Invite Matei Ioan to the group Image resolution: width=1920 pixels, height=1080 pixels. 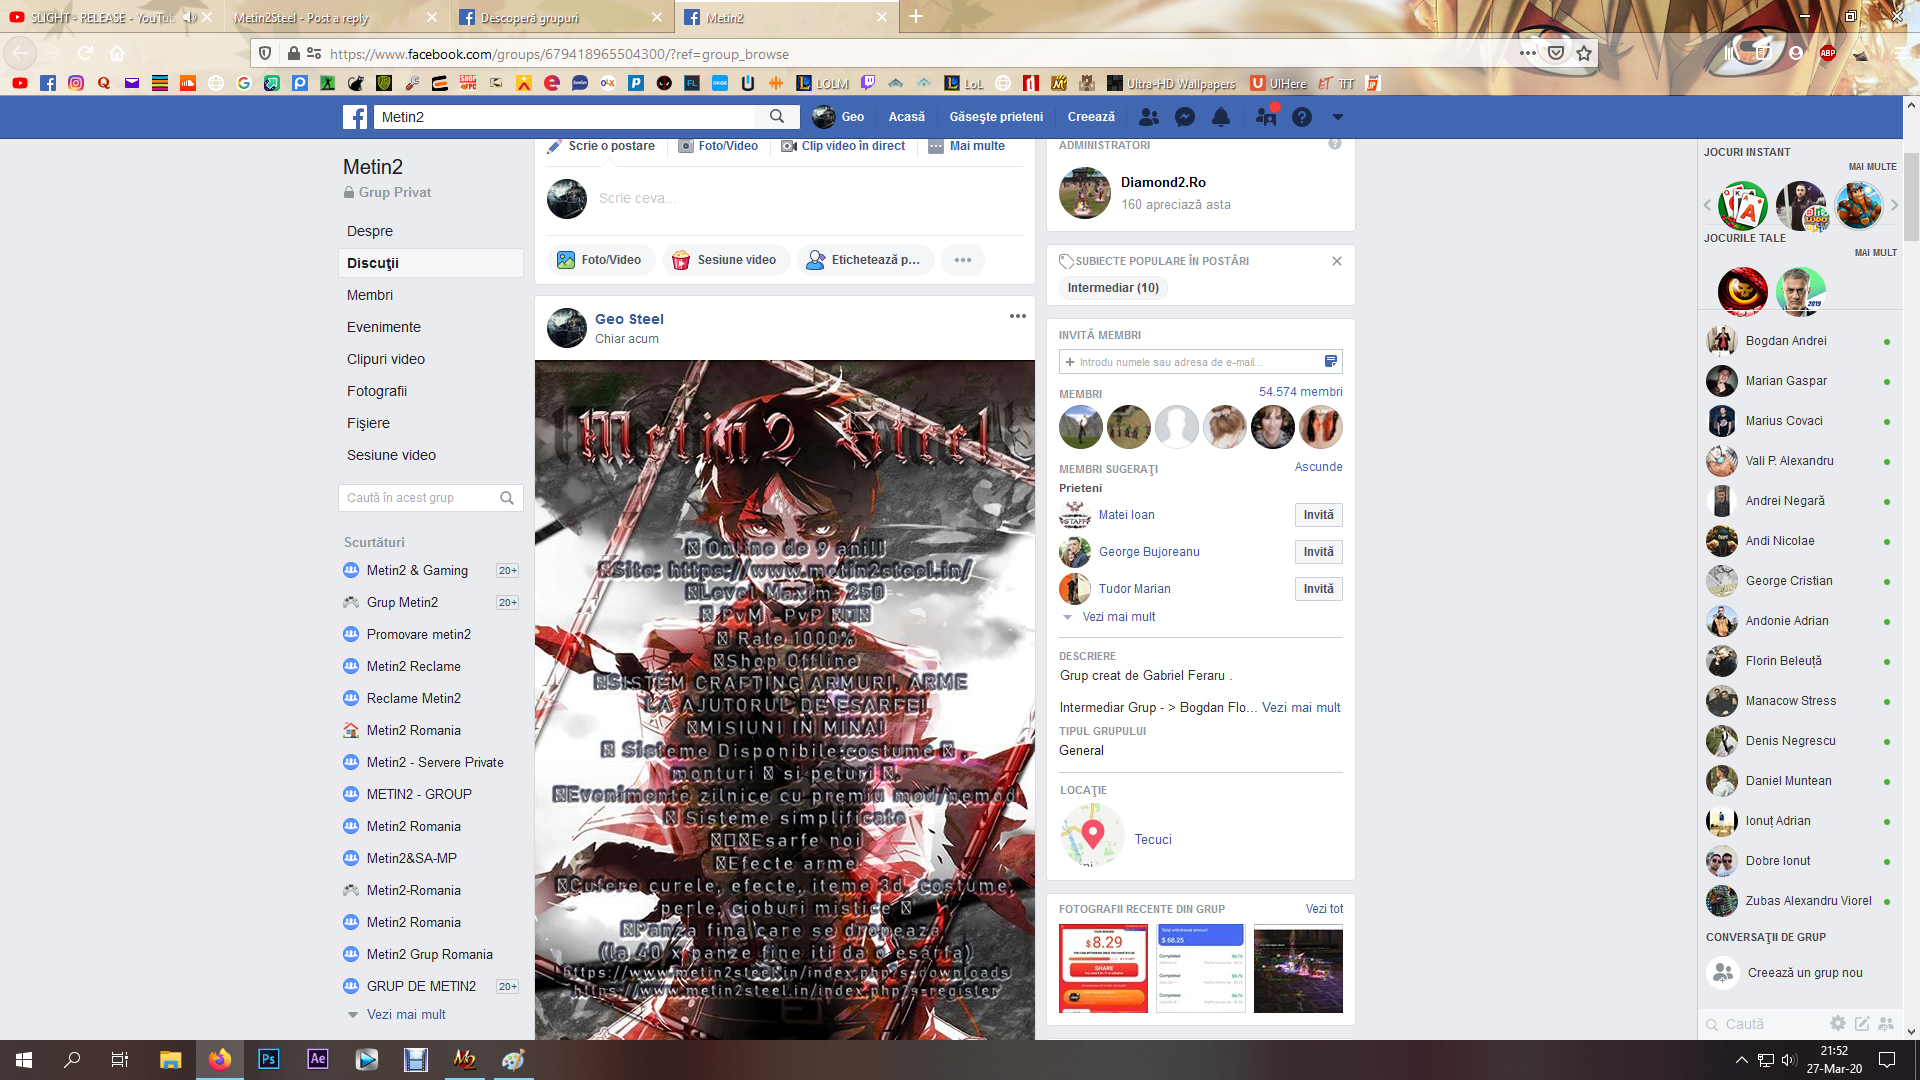click(1318, 515)
